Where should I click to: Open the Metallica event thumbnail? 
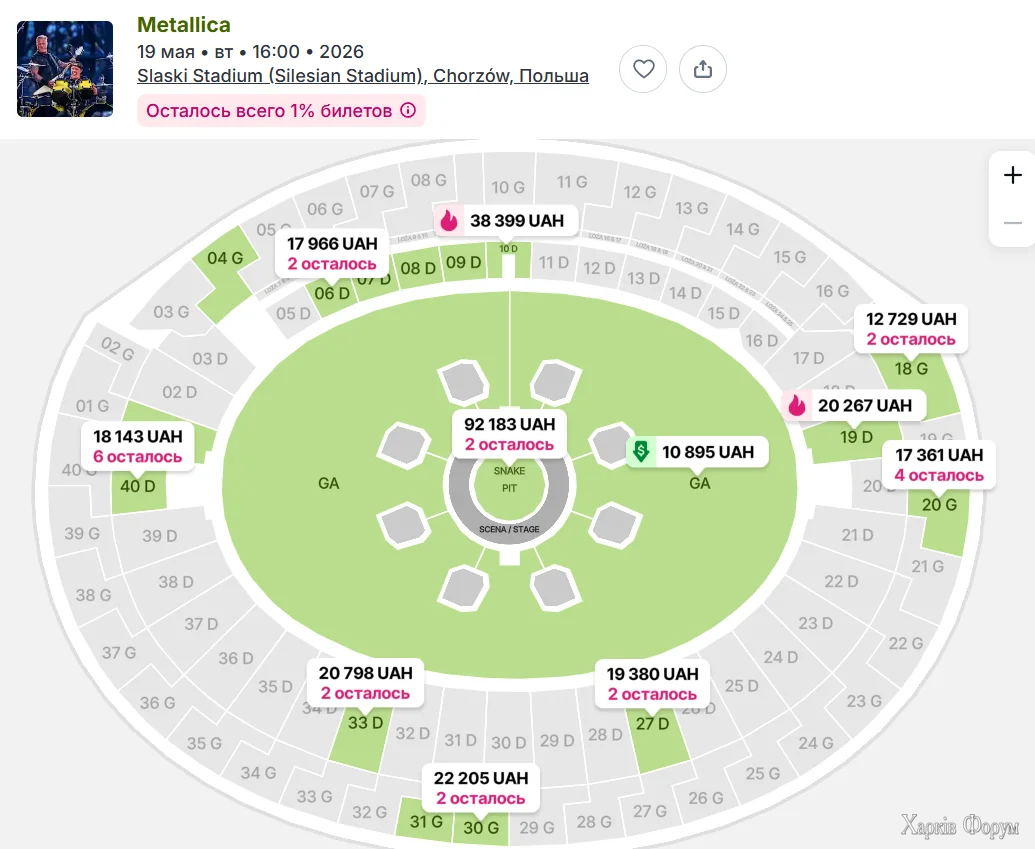(65, 69)
